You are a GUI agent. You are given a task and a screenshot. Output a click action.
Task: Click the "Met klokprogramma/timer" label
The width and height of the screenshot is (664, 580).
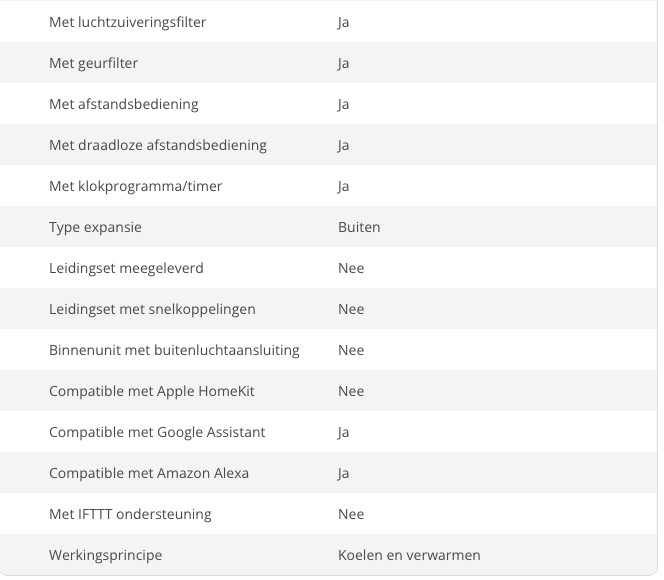pyautogui.click(x=136, y=186)
